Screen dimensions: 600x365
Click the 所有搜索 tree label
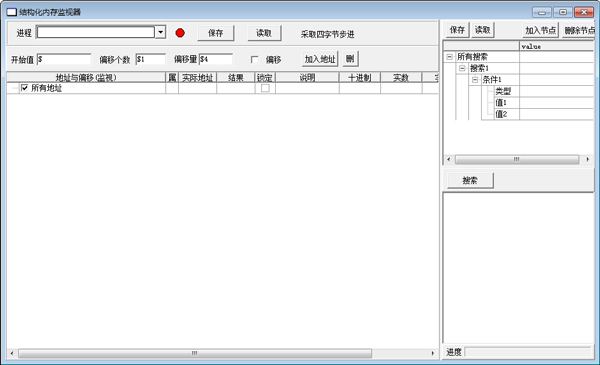(472, 57)
